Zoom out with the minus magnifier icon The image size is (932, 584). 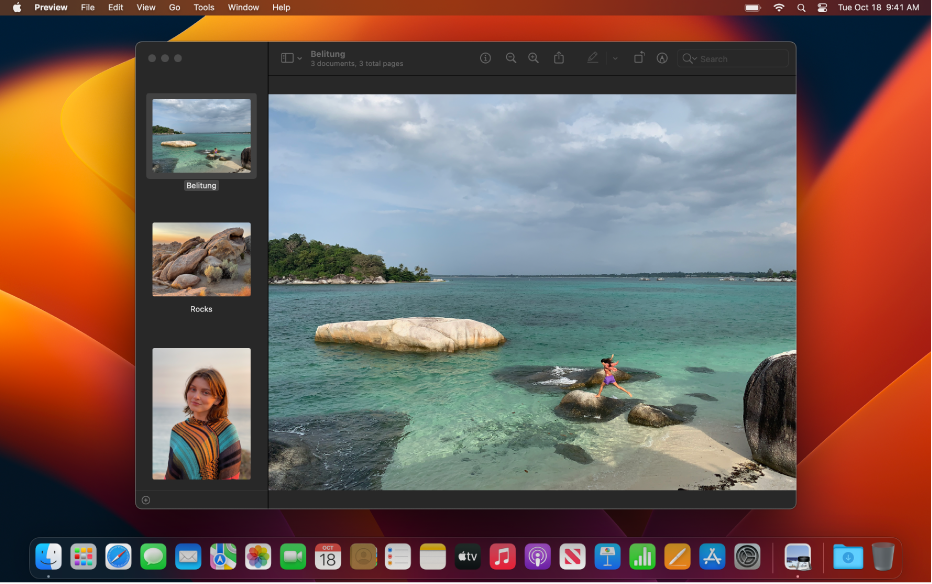tap(510, 58)
